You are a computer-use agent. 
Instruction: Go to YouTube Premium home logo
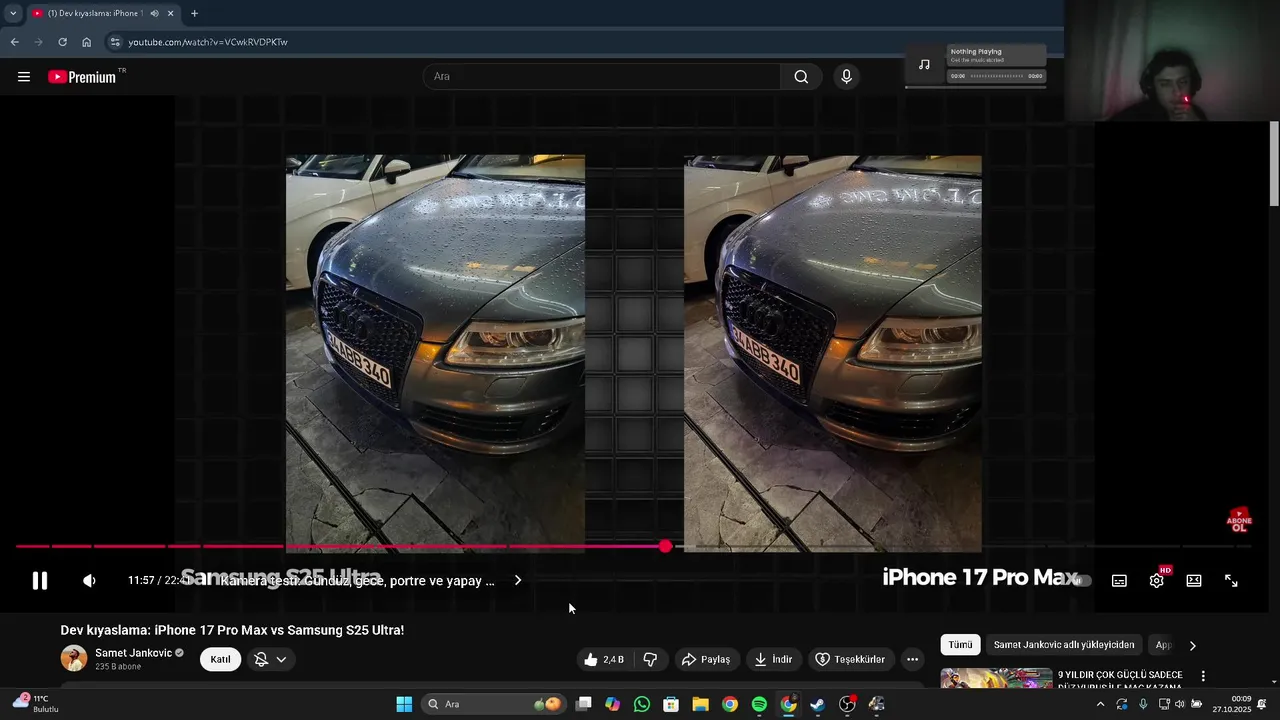(x=82, y=77)
